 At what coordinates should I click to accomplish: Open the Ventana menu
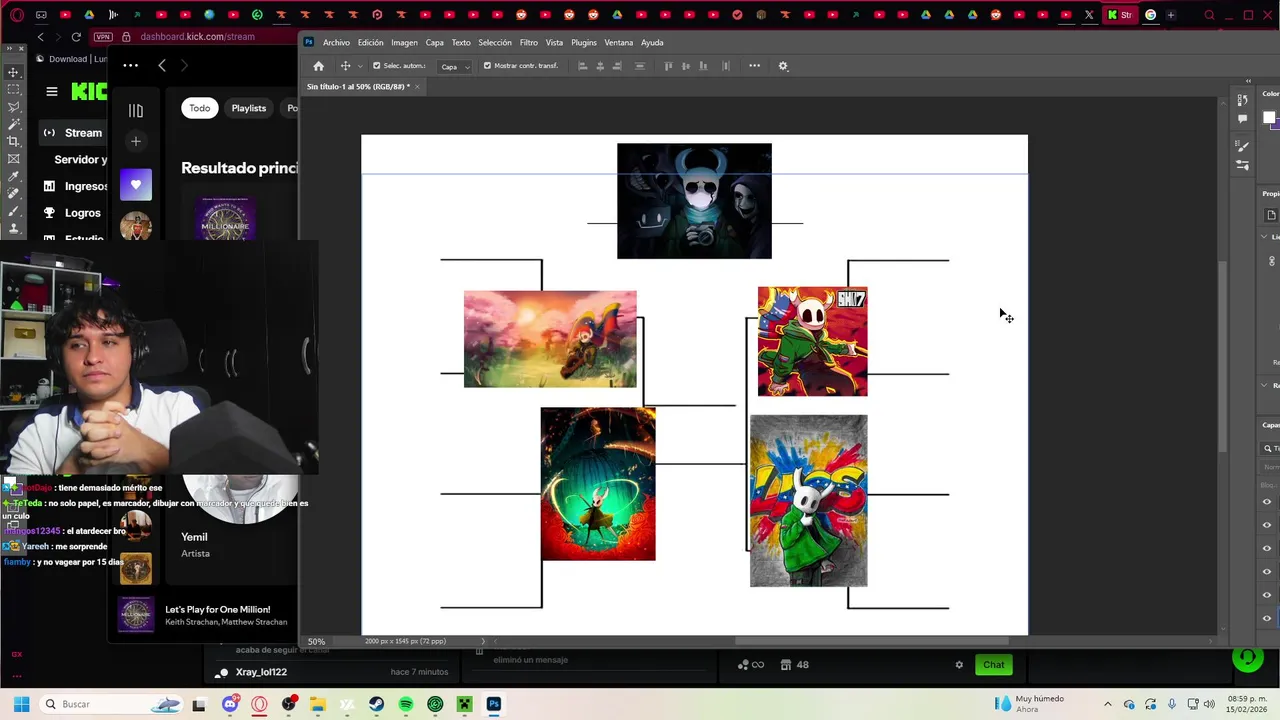618,43
